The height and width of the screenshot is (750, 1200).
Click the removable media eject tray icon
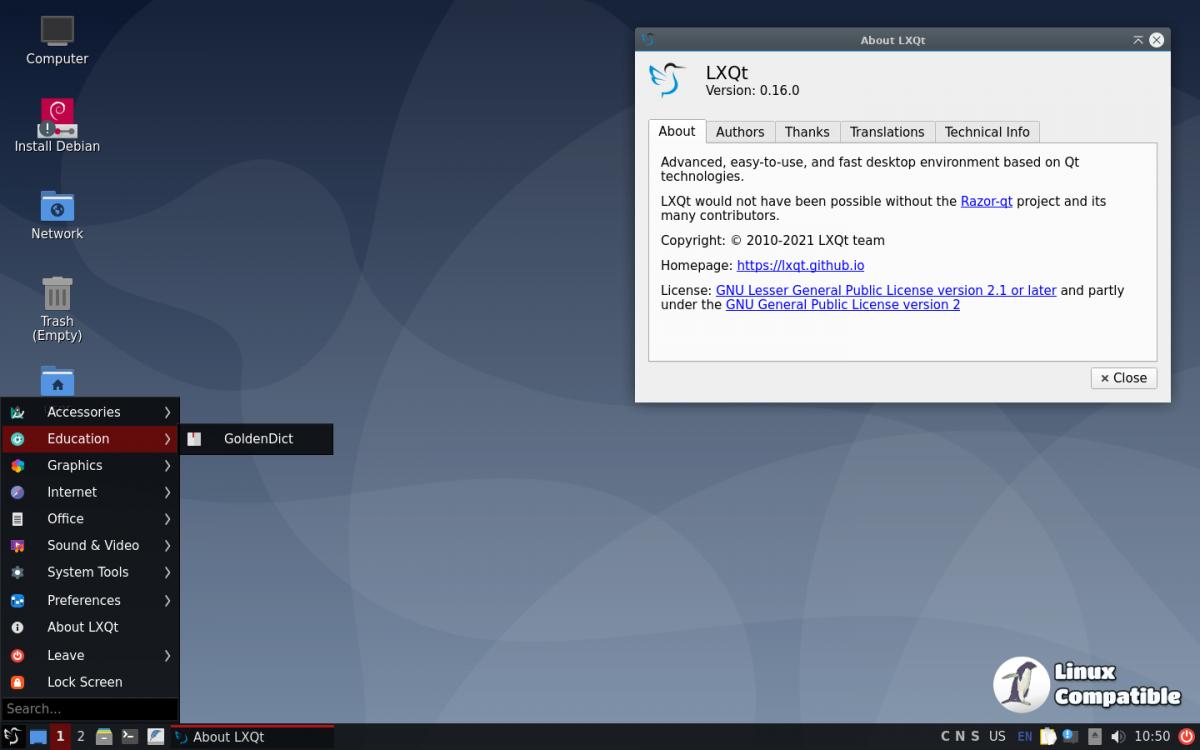point(1095,737)
